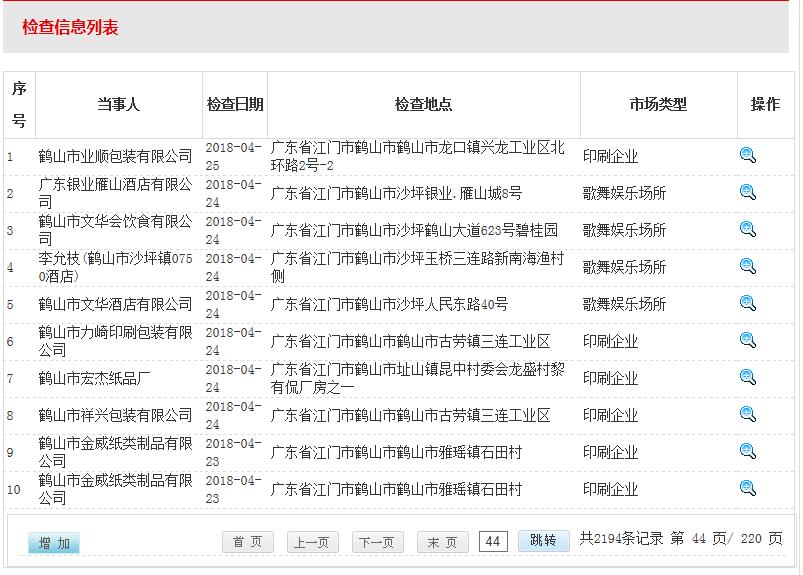View details of 广东银业雁山酒店有限公司 record

[x=748, y=192]
